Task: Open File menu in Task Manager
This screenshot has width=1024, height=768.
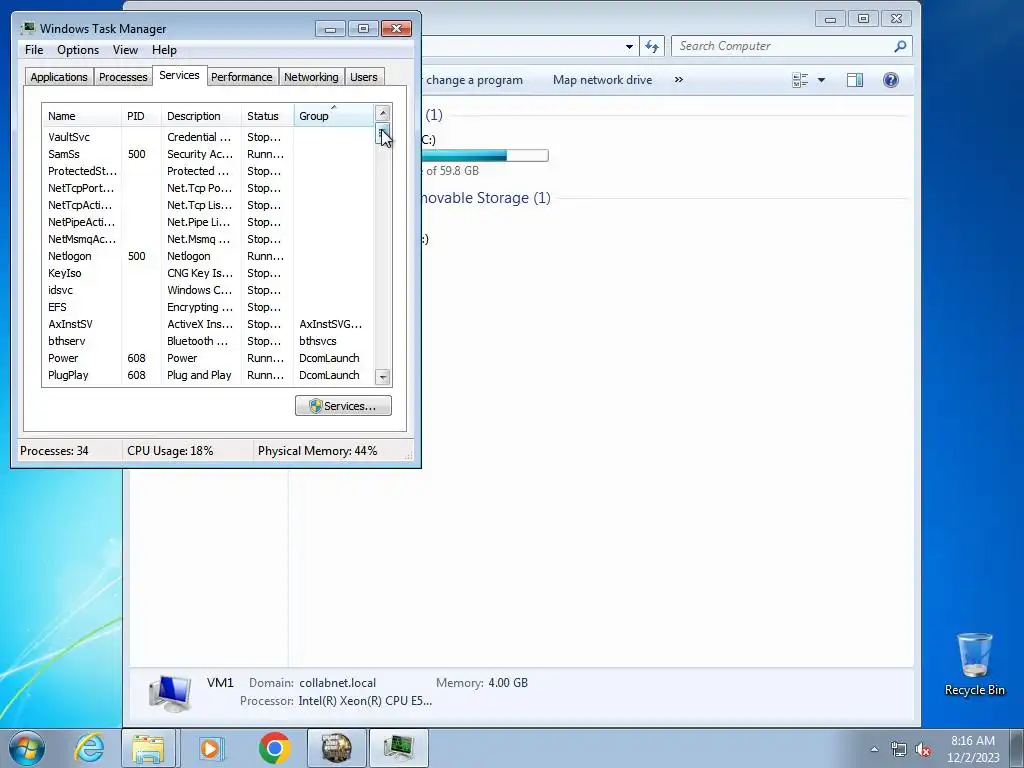Action: (34, 50)
